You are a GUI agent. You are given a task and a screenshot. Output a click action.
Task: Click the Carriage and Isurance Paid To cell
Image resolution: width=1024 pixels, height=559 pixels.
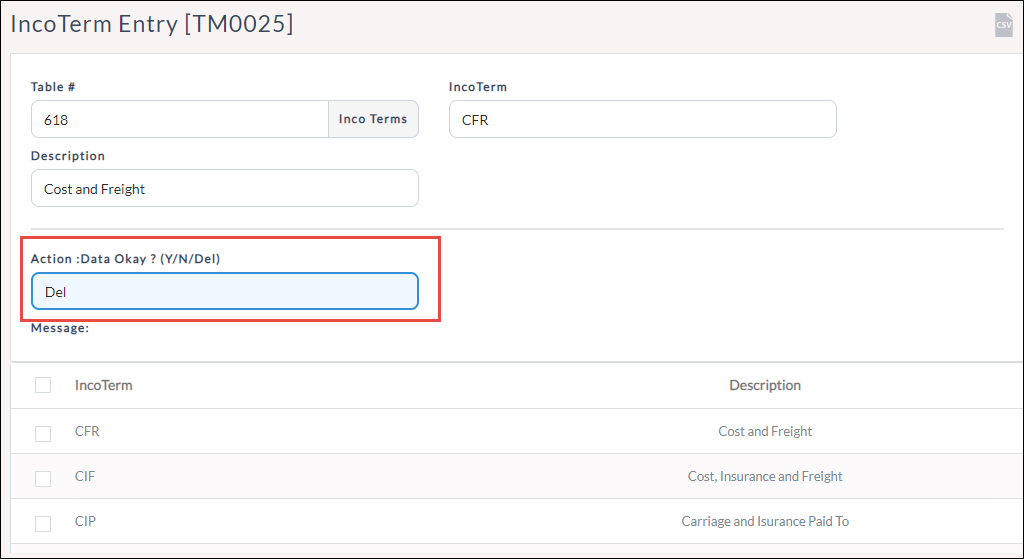tap(764, 522)
